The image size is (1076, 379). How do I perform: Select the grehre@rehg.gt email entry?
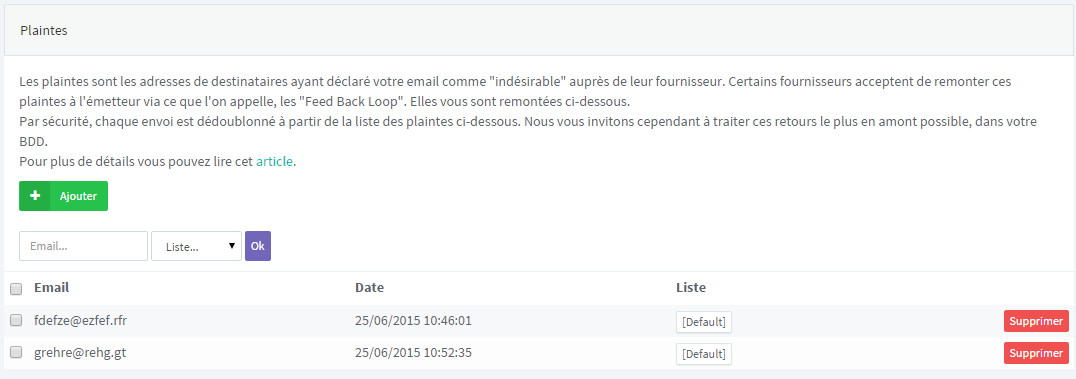point(80,353)
